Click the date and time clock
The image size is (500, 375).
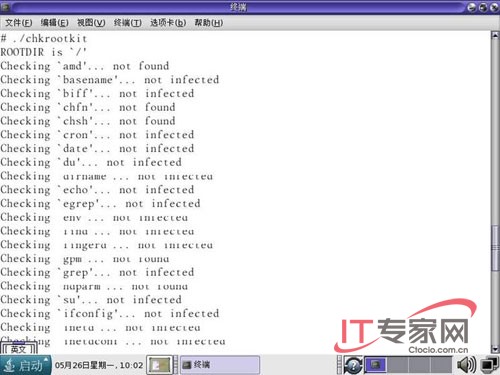pos(99,365)
